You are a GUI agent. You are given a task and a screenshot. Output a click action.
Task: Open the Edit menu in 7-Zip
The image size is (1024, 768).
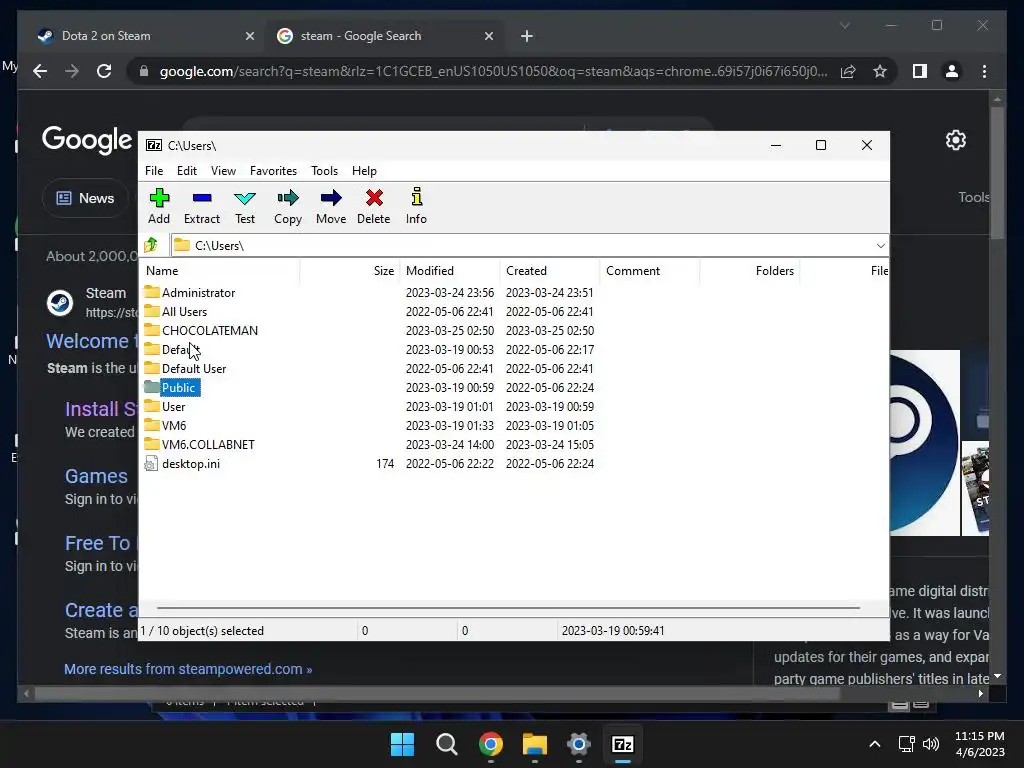click(x=187, y=170)
